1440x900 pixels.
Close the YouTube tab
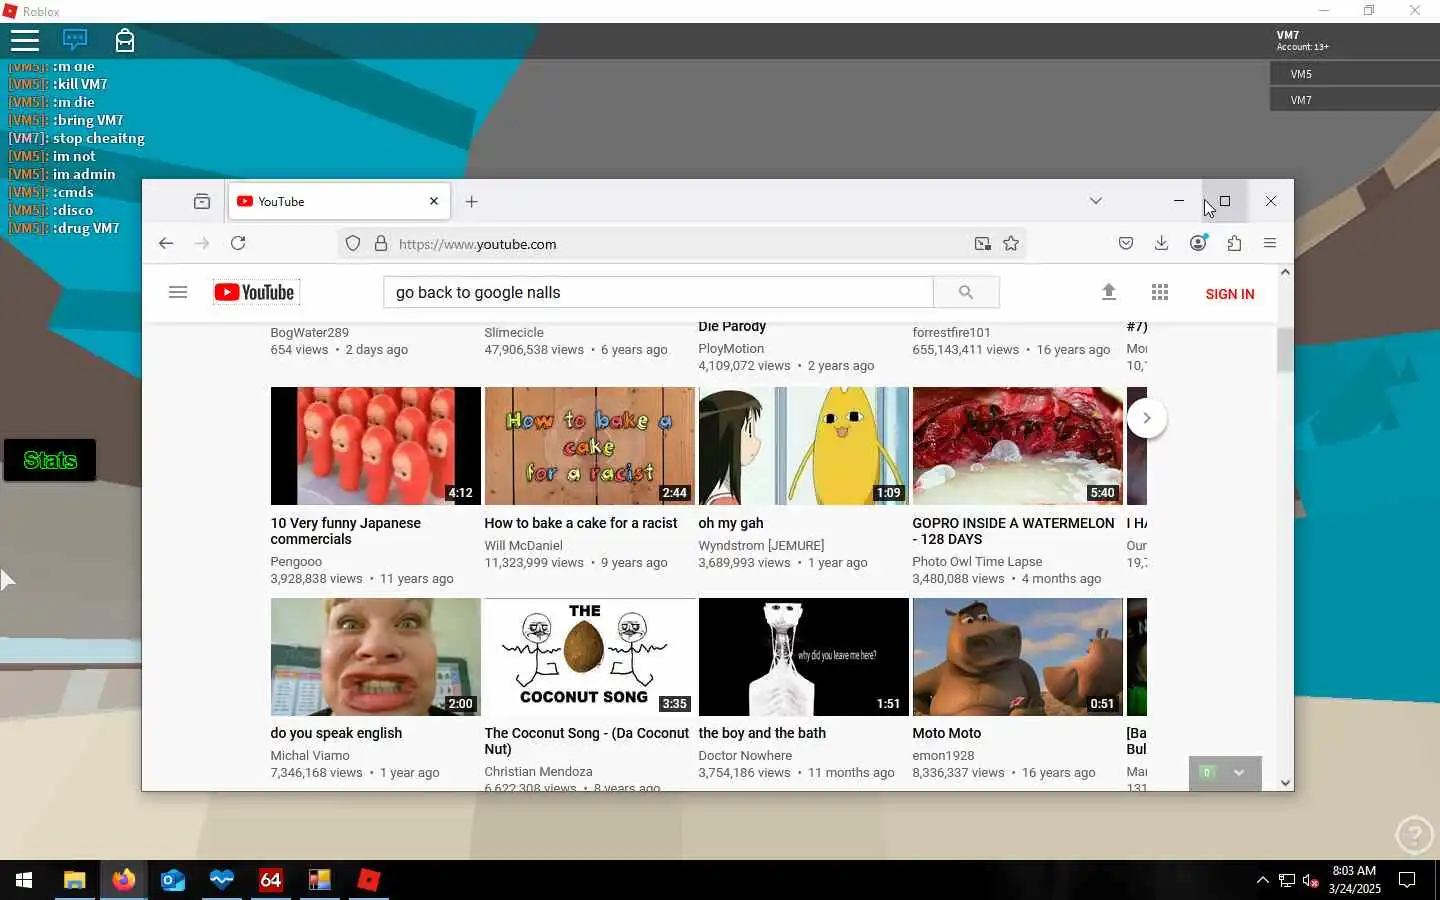(434, 201)
